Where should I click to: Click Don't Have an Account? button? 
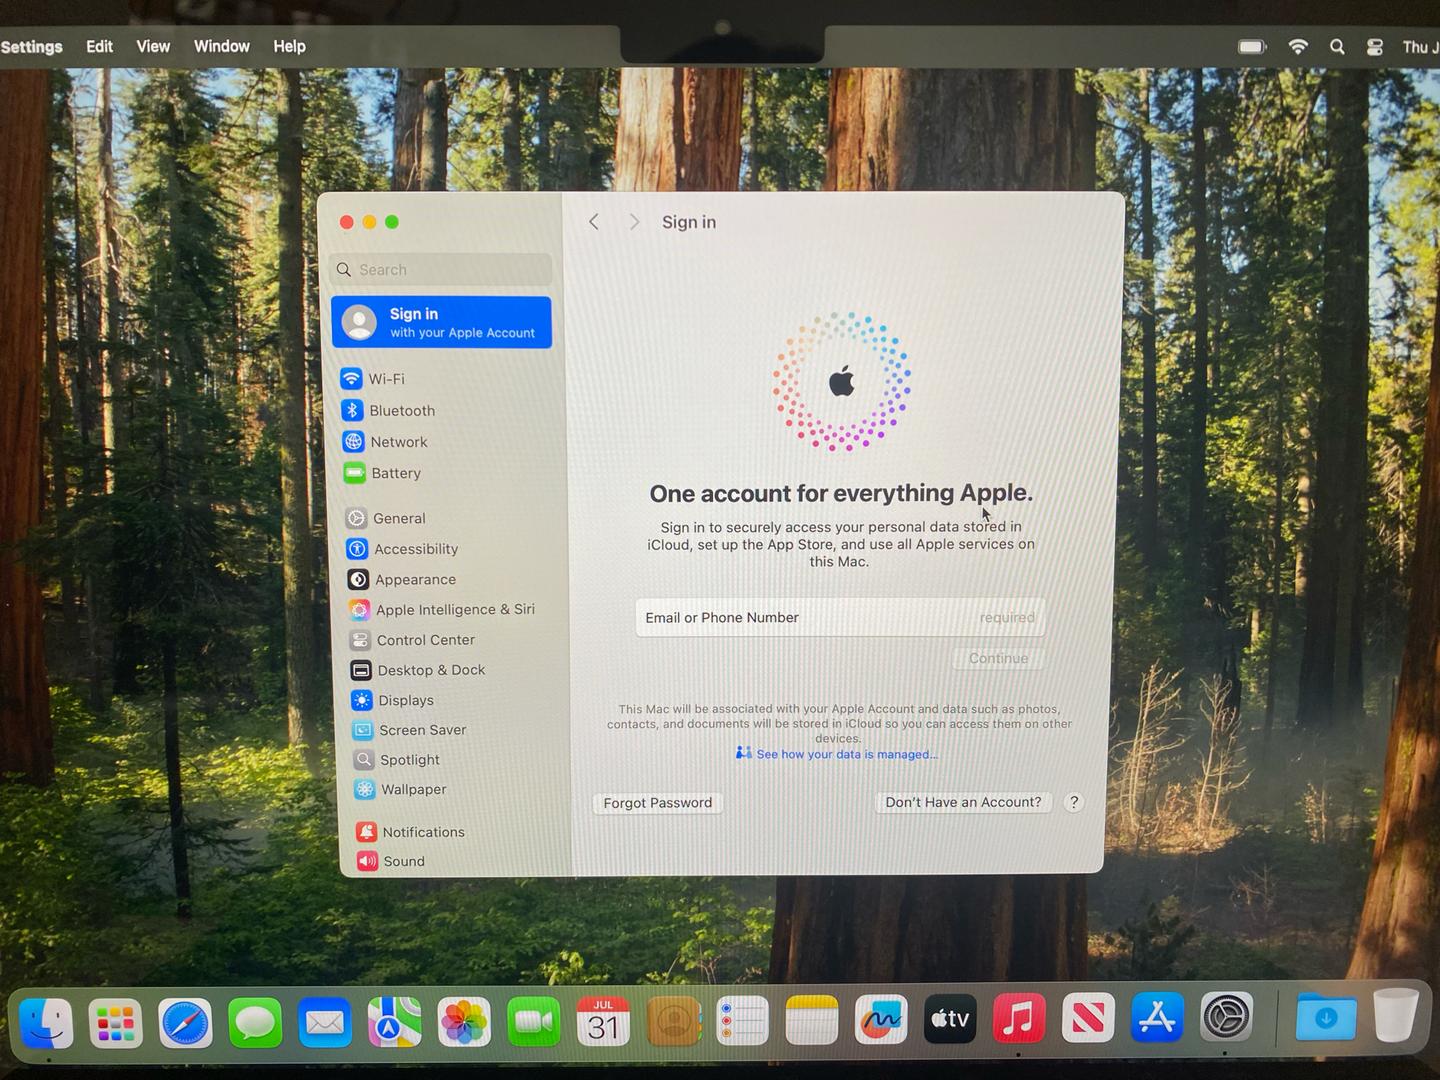(x=963, y=802)
